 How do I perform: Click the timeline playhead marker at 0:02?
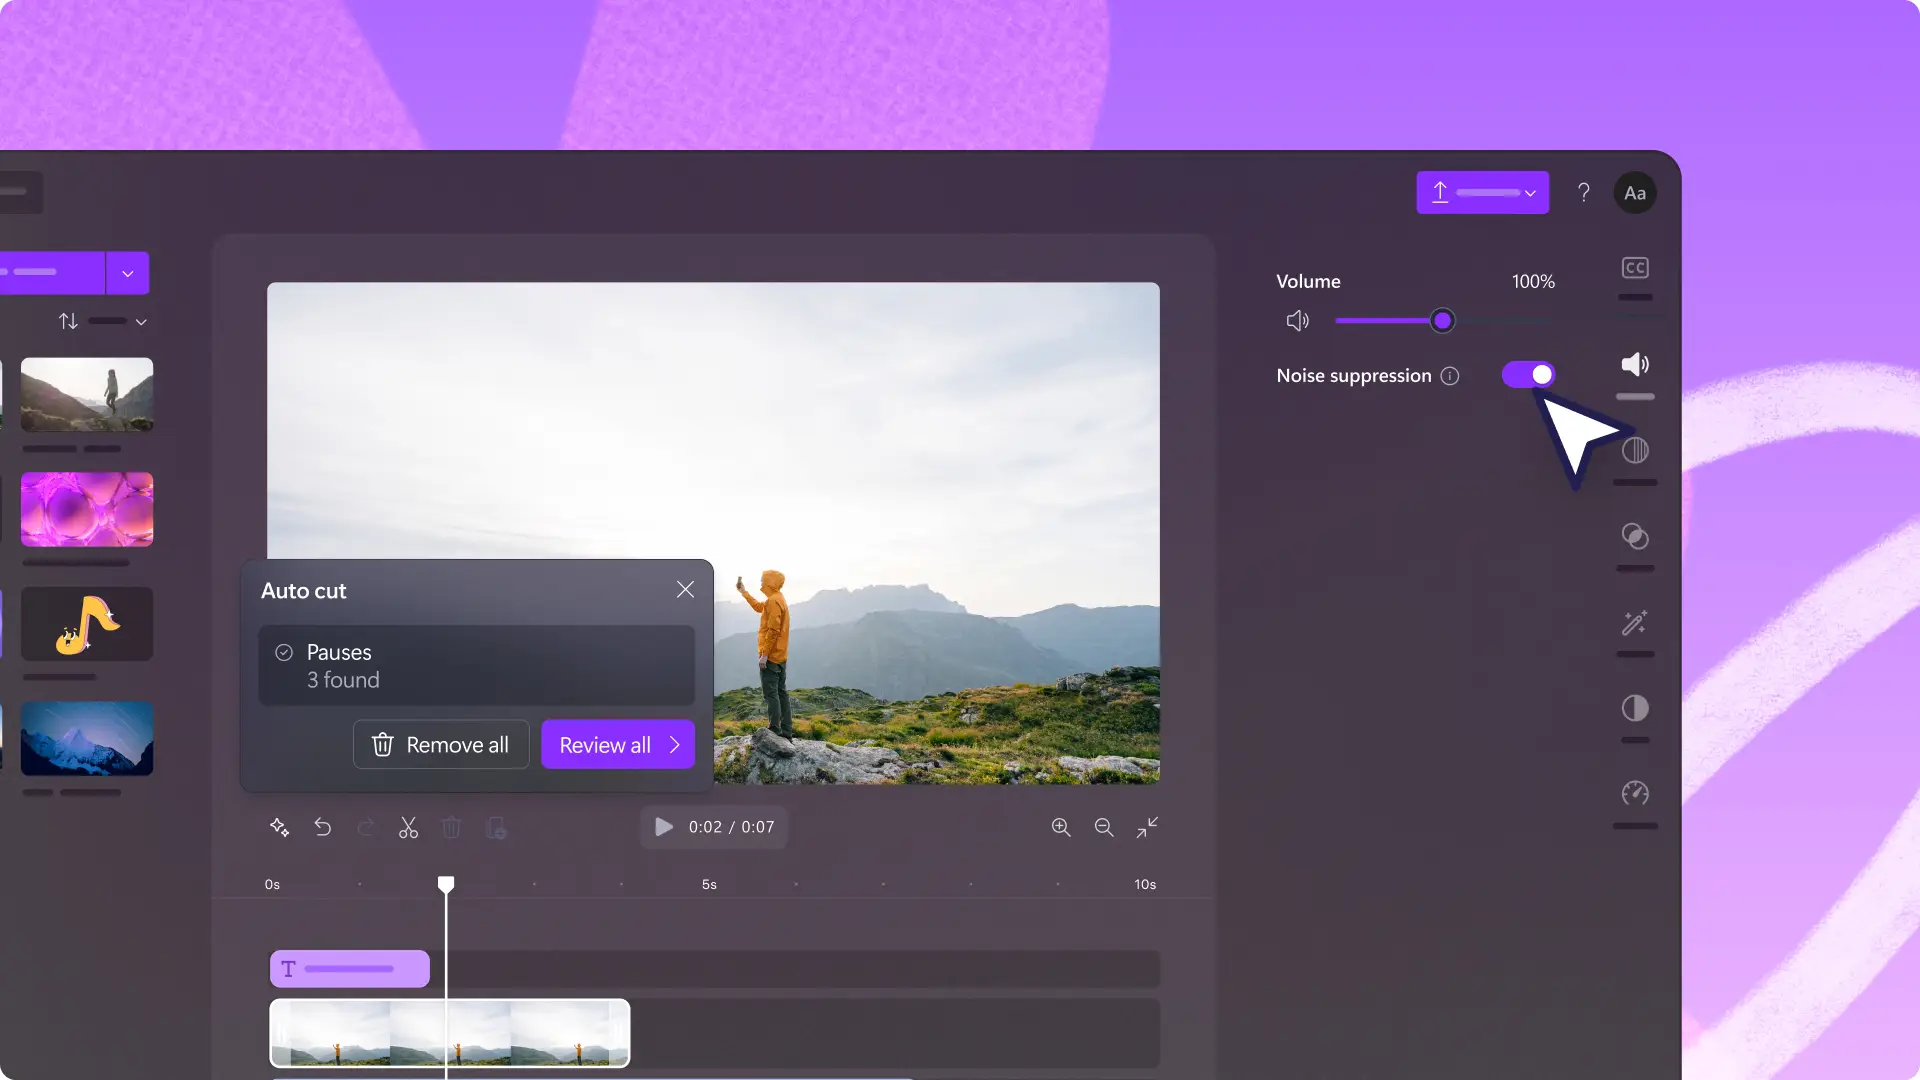pos(444,882)
